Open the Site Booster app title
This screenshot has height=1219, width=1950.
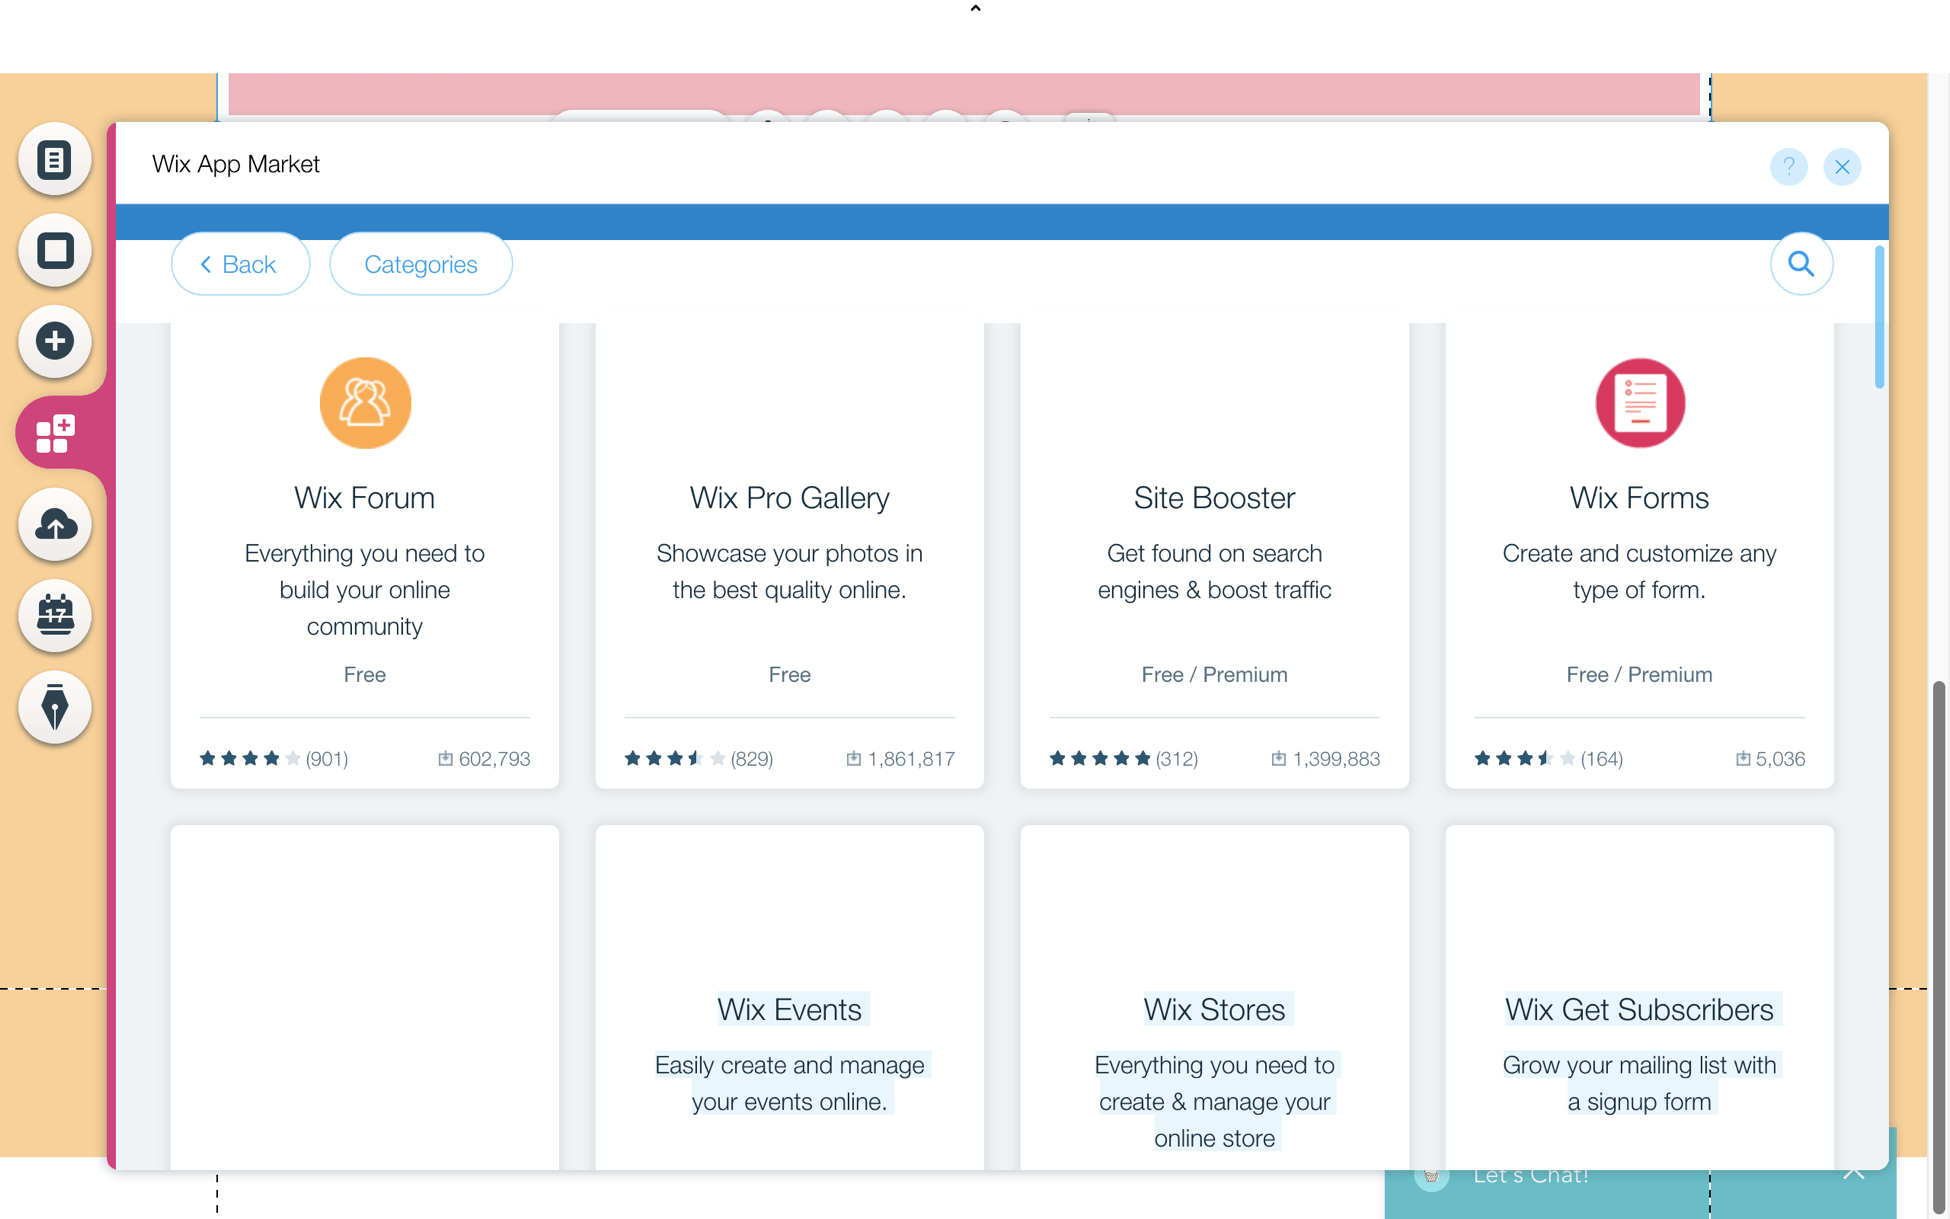tap(1214, 497)
